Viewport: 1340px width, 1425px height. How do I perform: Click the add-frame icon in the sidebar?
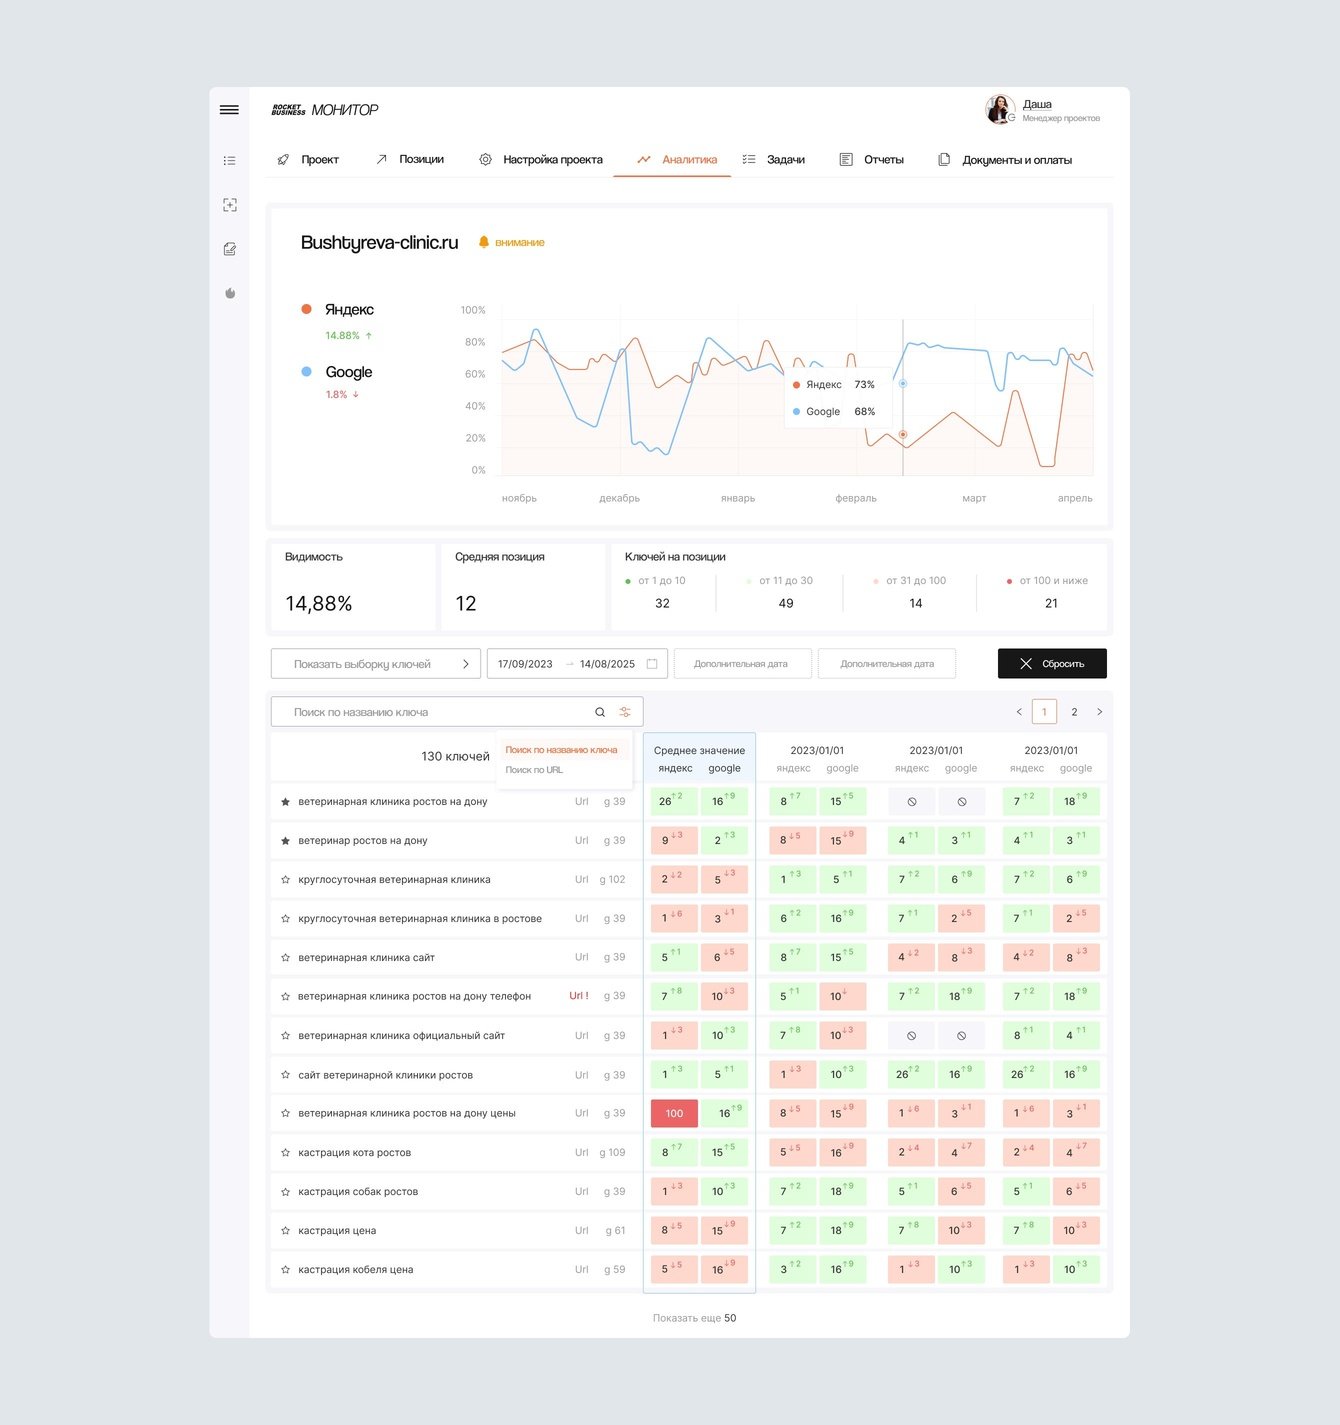(x=230, y=205)
